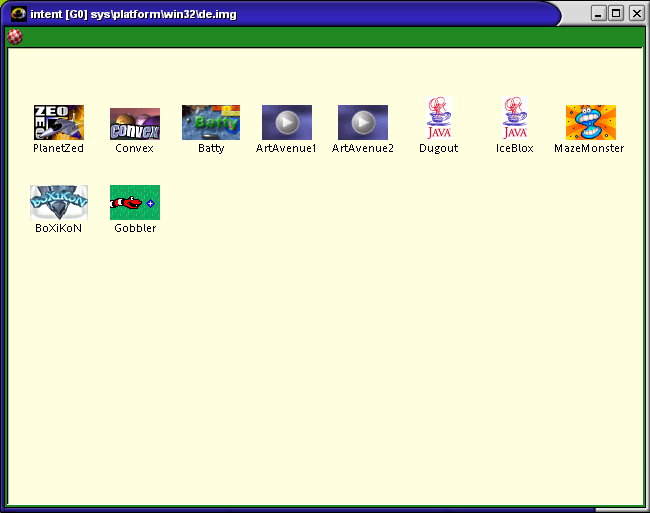Select the ArtAvenue2 play-button thumbnail
Viewport: 650px width, 513px height.
362,122
